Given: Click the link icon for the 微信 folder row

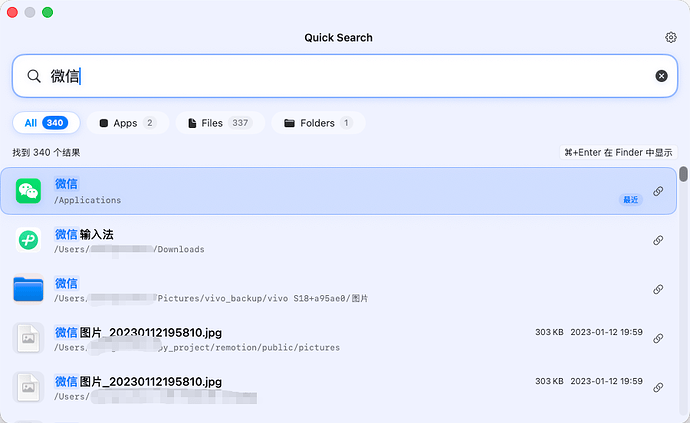Looking at the screenshot, I should click(x=658, y=289).
